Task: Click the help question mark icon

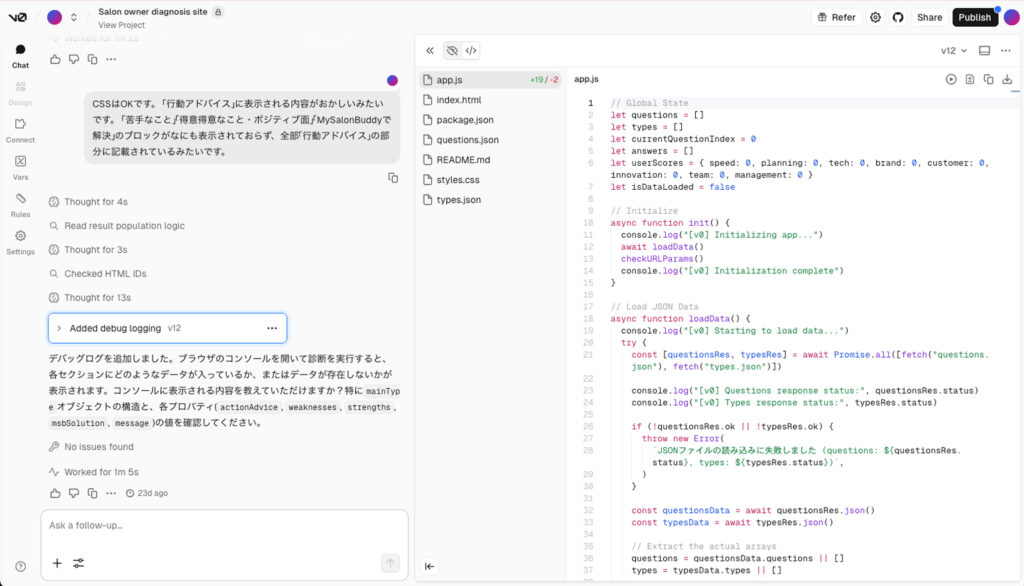Action: 20,566
